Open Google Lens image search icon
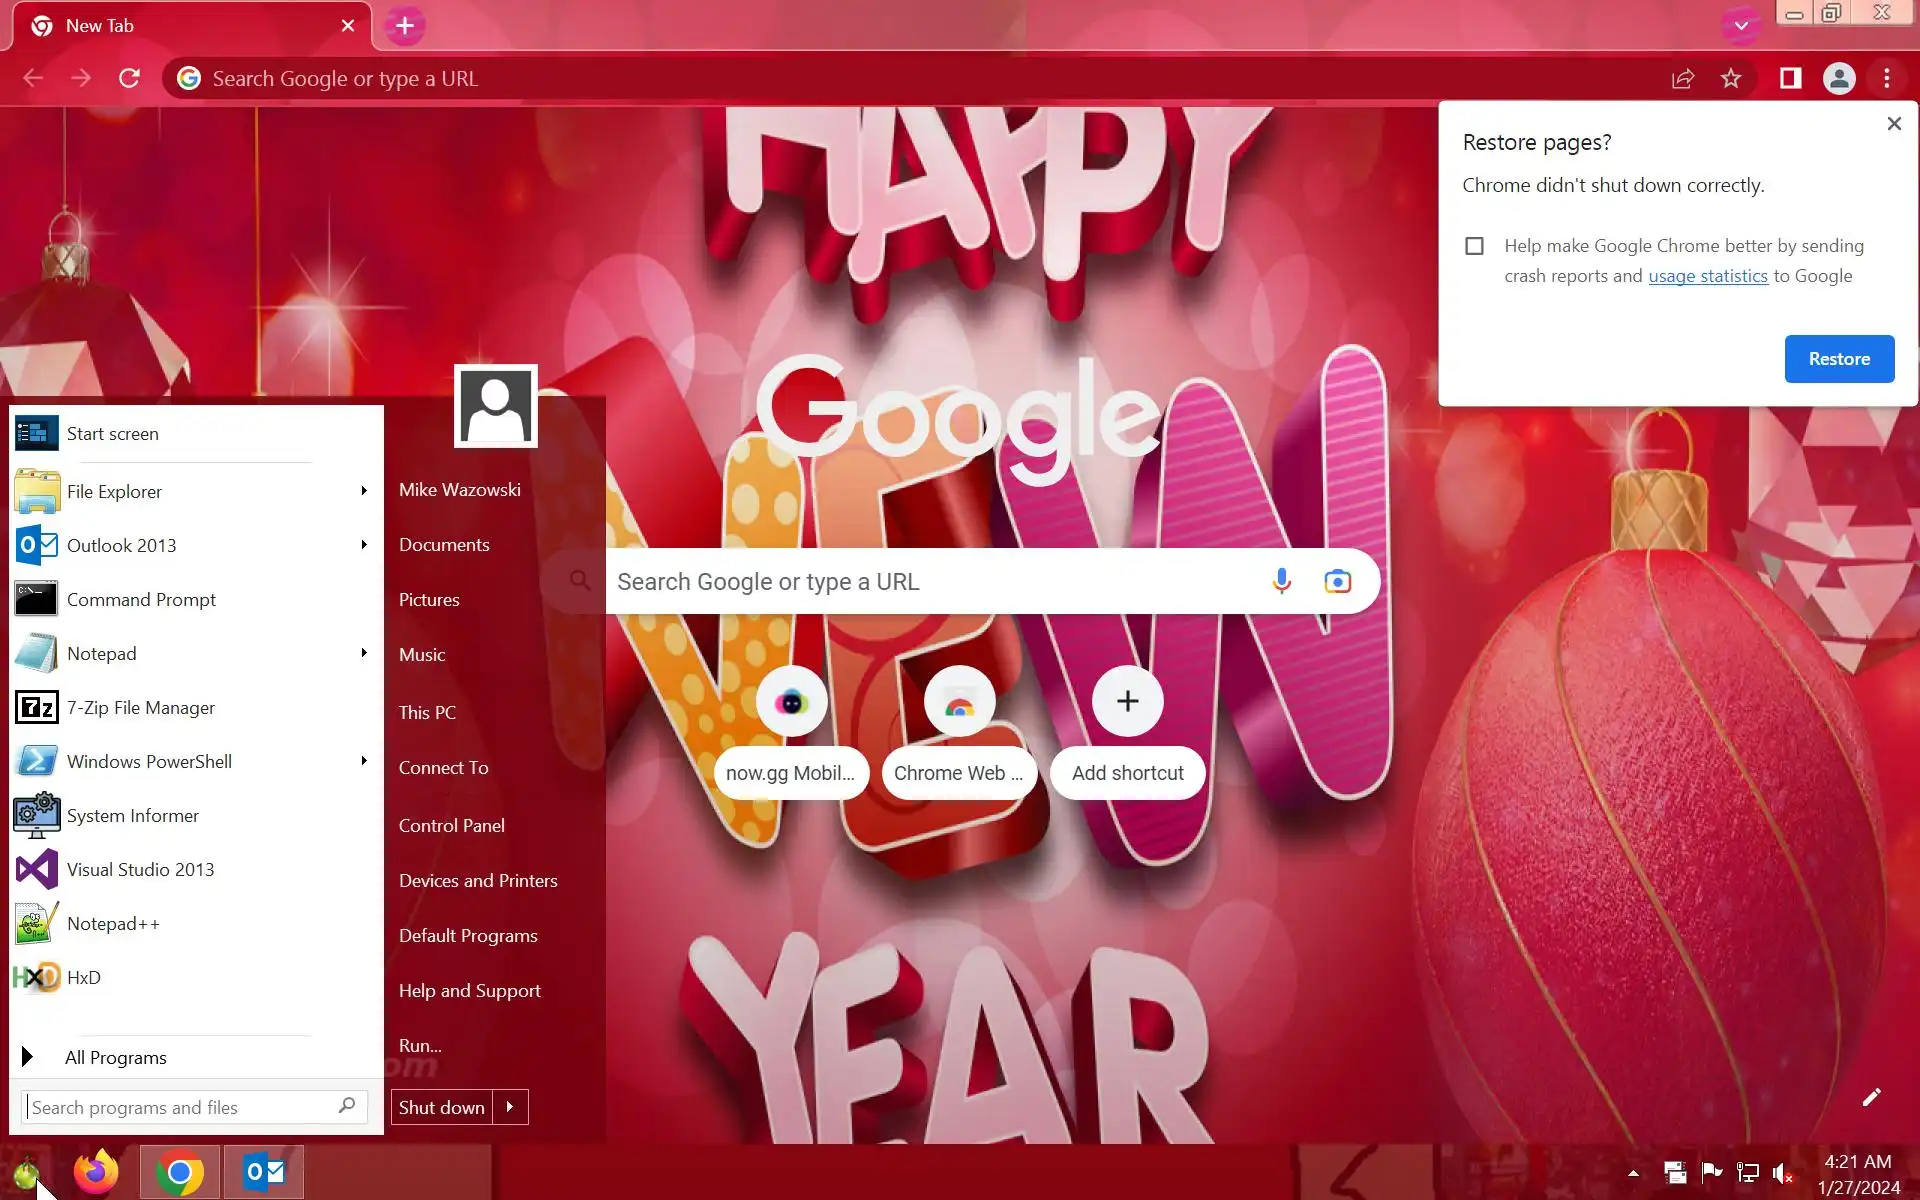The width and height of the screenshot is (1920, 1200). tap(1337, 581)
